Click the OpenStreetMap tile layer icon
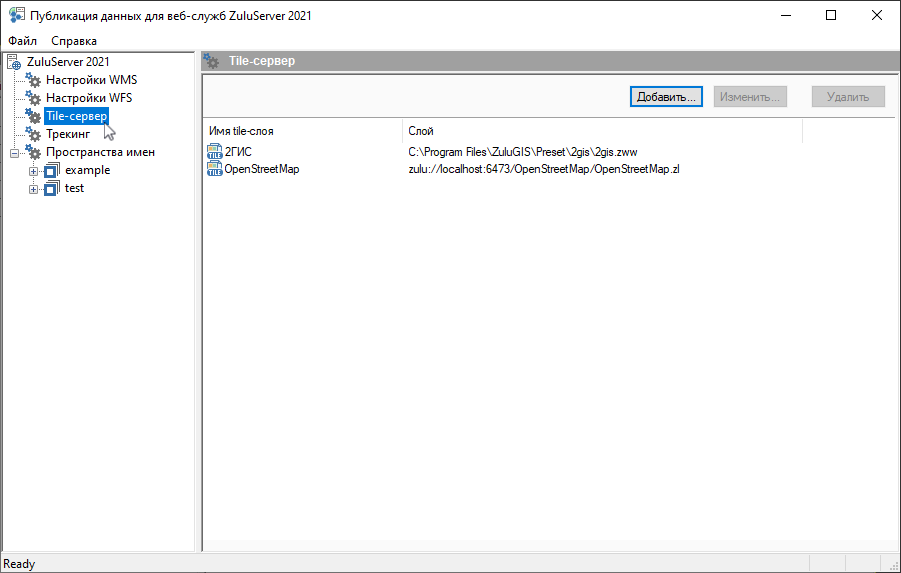Image resolution: width=901 pixels, height=573 pixels. coord(215,169)
